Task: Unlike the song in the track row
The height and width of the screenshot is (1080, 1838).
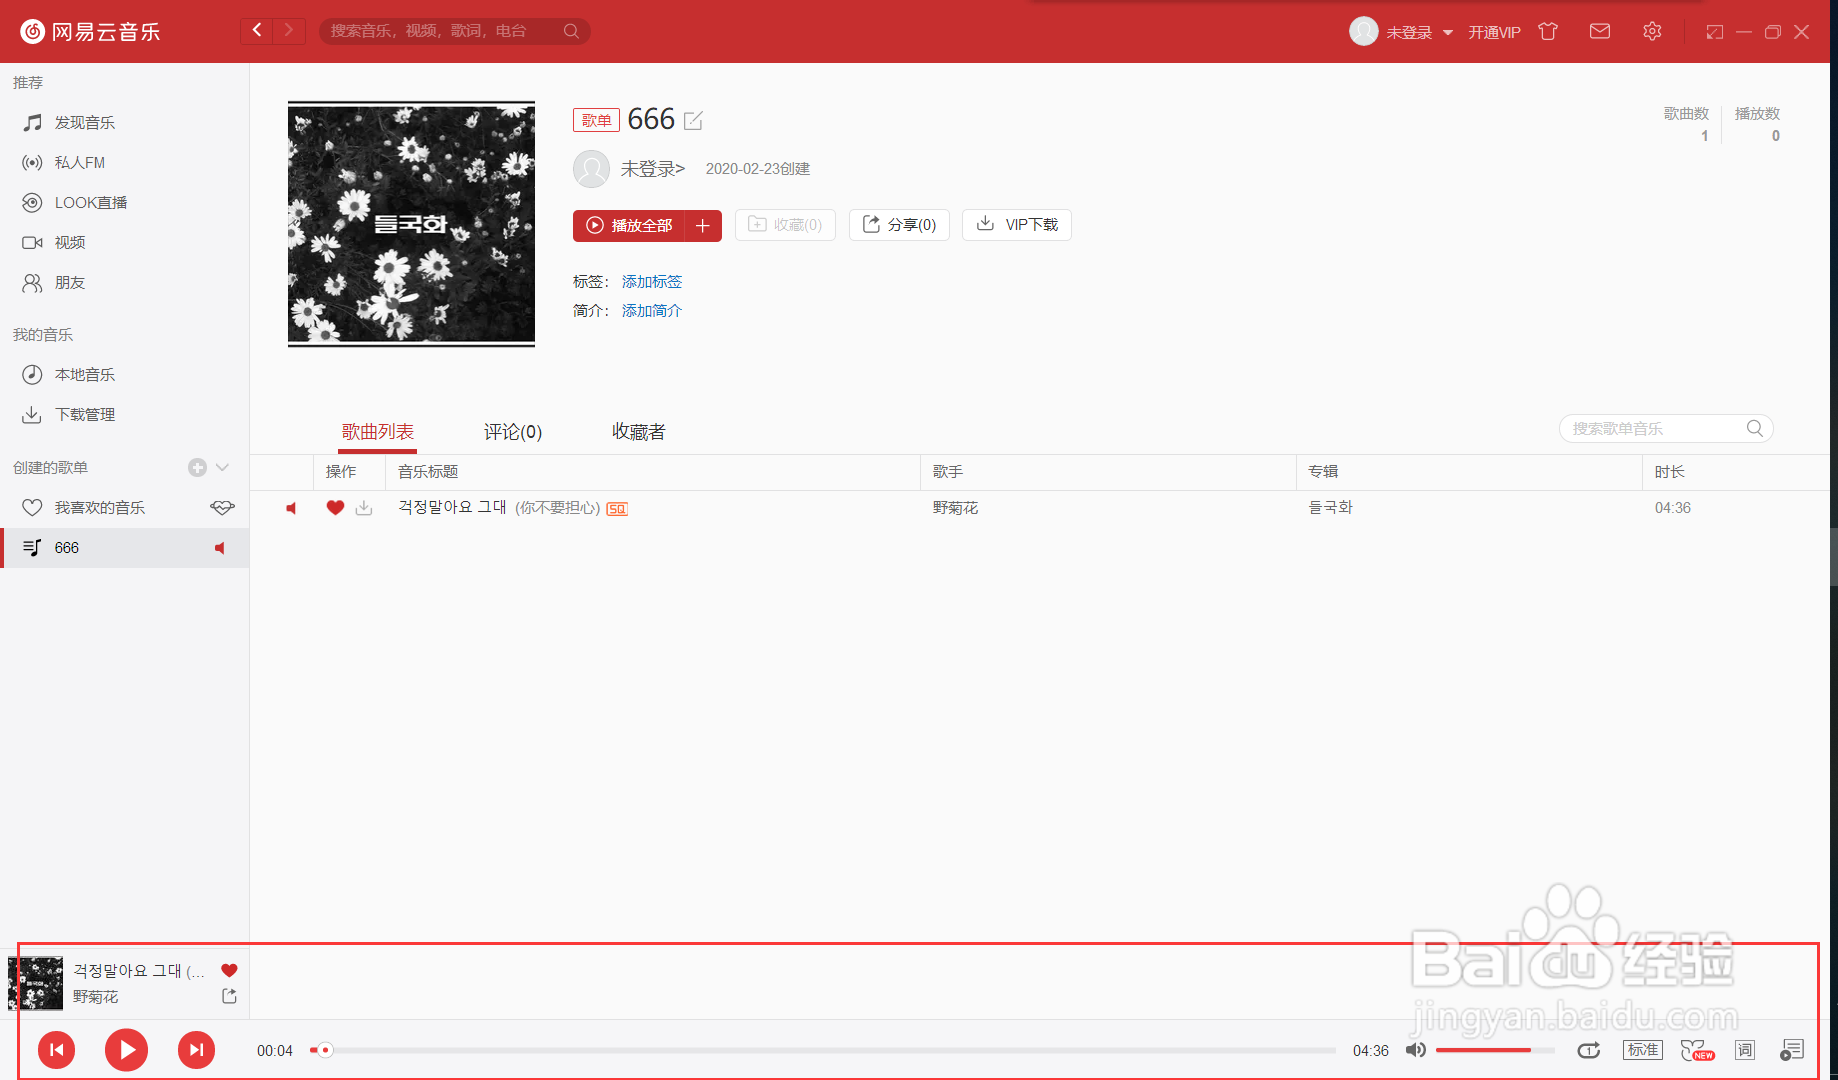Action: tap(335, 508)
